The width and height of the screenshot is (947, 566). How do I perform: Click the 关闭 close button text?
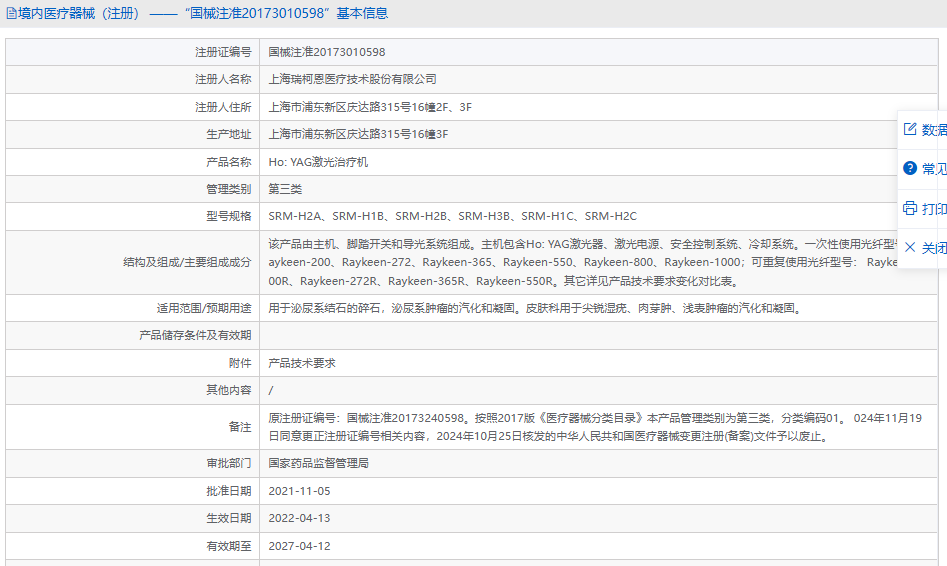click(934, 248)
